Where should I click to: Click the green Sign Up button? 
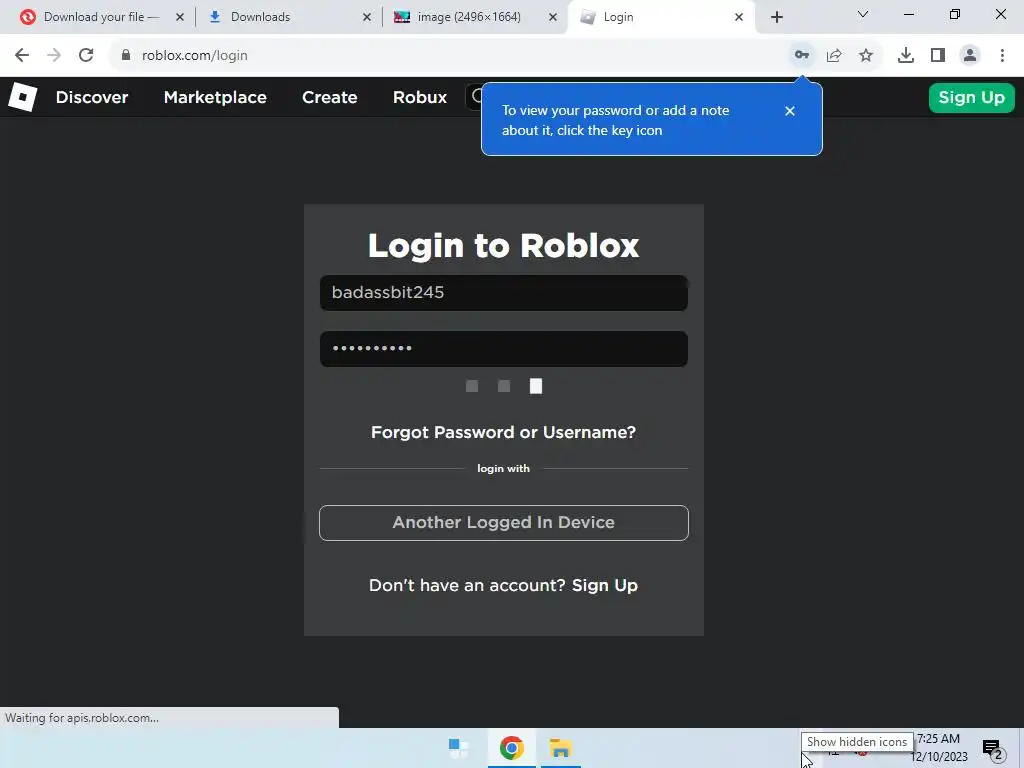pyautogui.click(x=971, y=98)
